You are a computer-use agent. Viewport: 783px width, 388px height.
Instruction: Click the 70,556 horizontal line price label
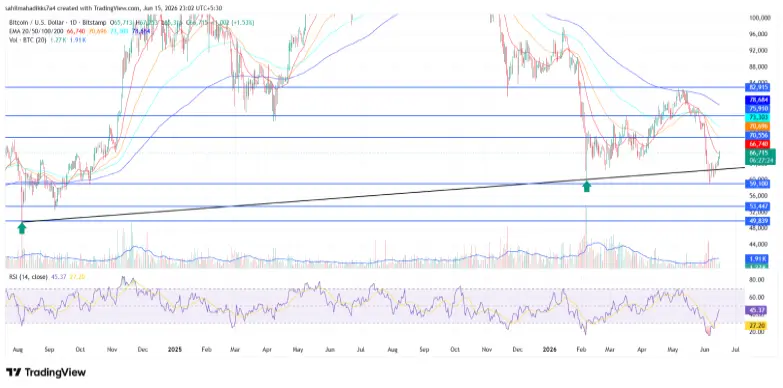pos(758,135)
